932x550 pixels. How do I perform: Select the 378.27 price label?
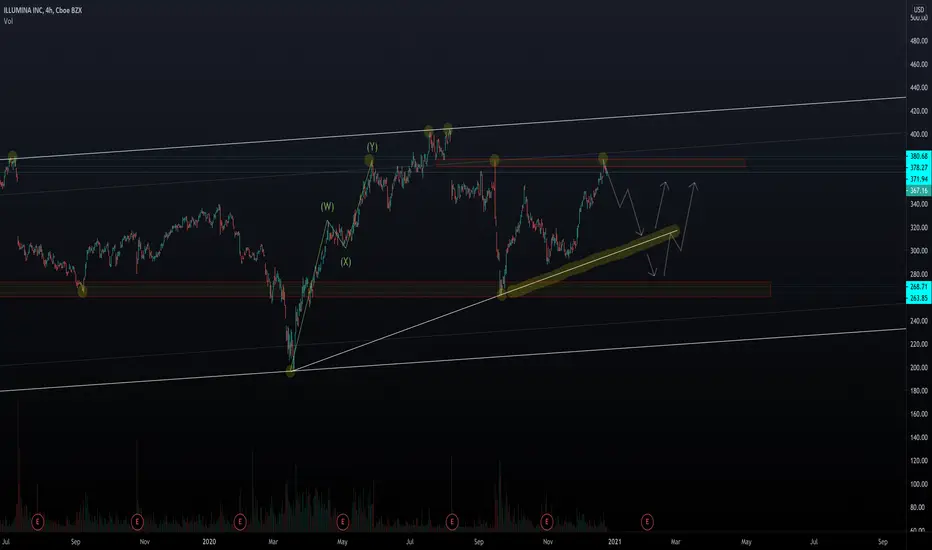(919, 168)
